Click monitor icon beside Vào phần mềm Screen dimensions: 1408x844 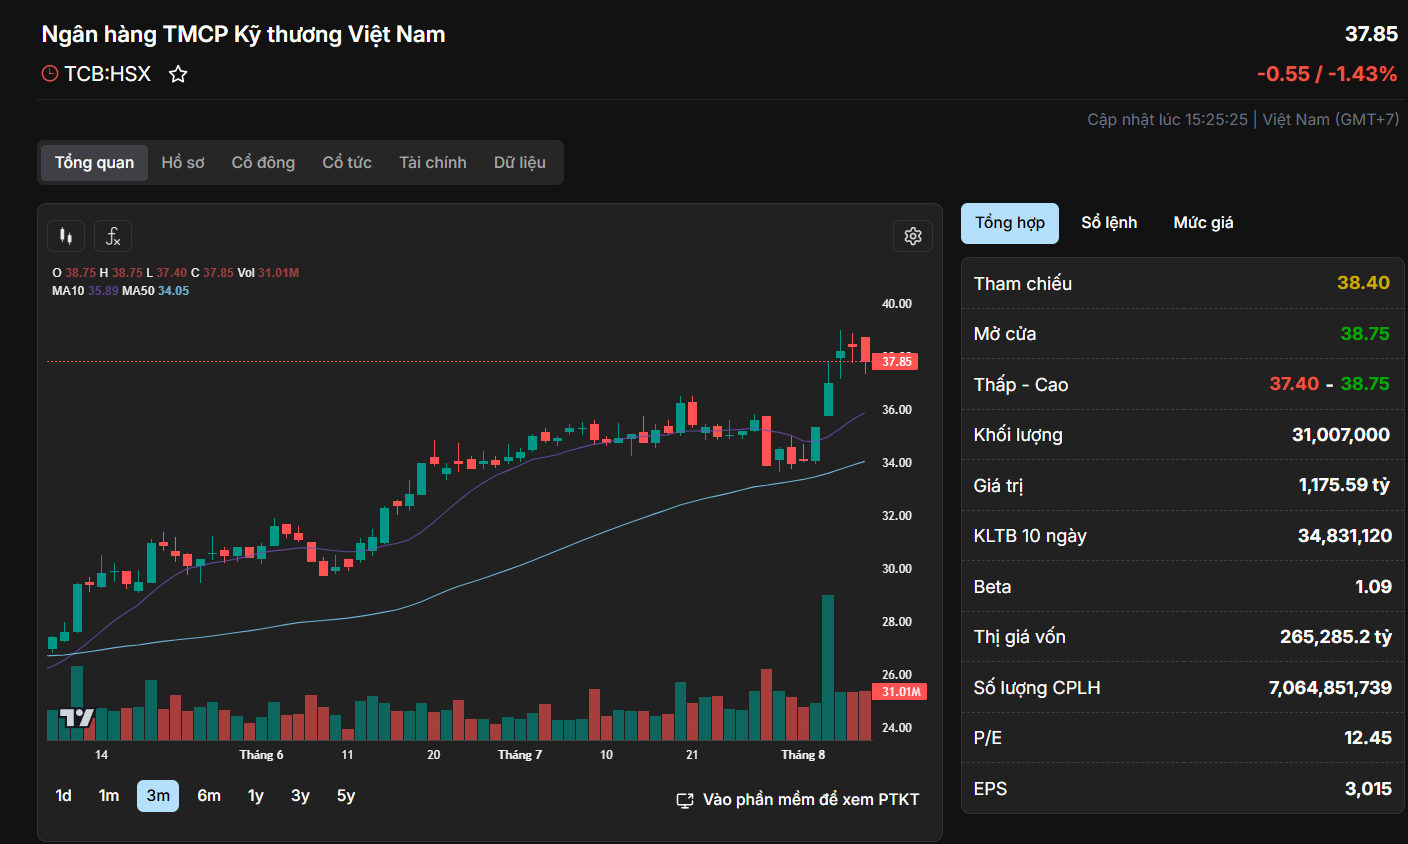[x=685, y=800]
